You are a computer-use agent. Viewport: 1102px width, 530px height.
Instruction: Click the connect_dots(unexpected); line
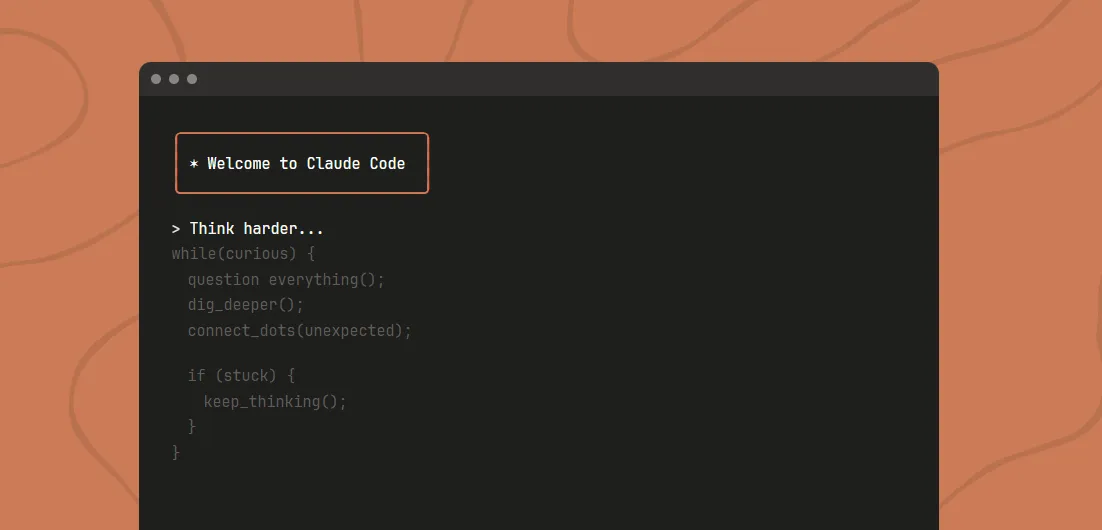pos(299,331)
